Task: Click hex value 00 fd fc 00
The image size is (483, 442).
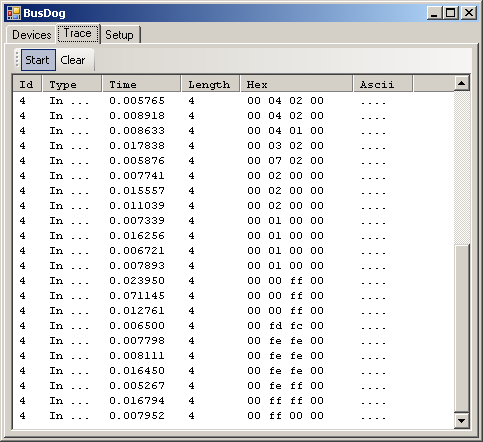Action: pyautogui.click(x=285, y=326)
